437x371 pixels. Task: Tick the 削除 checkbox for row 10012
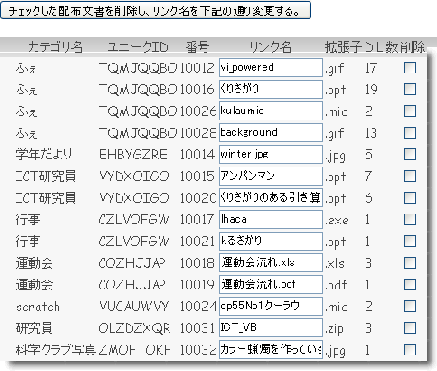click(410, 68)
